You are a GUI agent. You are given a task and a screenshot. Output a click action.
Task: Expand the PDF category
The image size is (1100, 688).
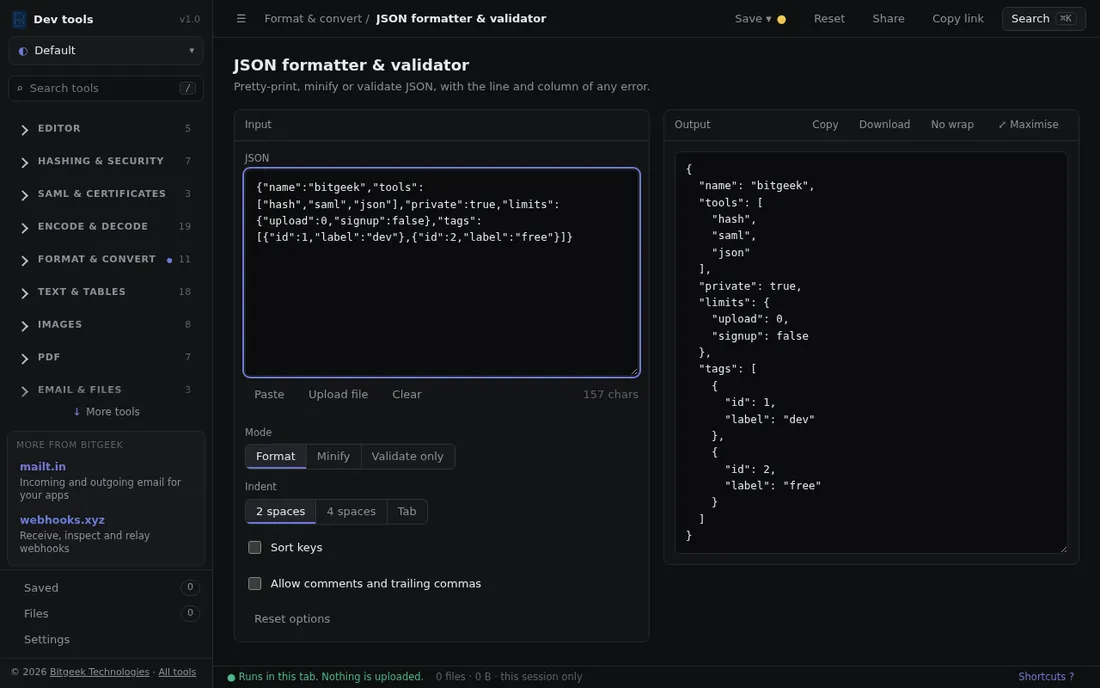pyautogui.click(x=106, y=357)
